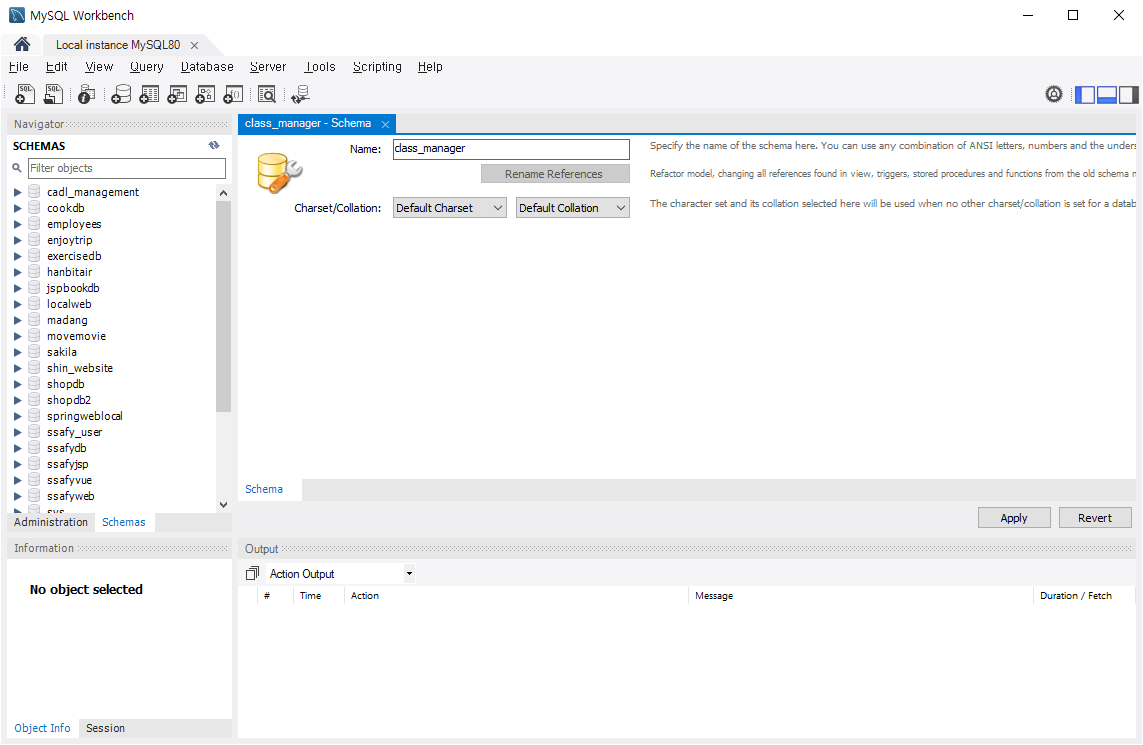1143x745 pixels.
Task: Expand the employees schema node
Action: coord(17,224)
